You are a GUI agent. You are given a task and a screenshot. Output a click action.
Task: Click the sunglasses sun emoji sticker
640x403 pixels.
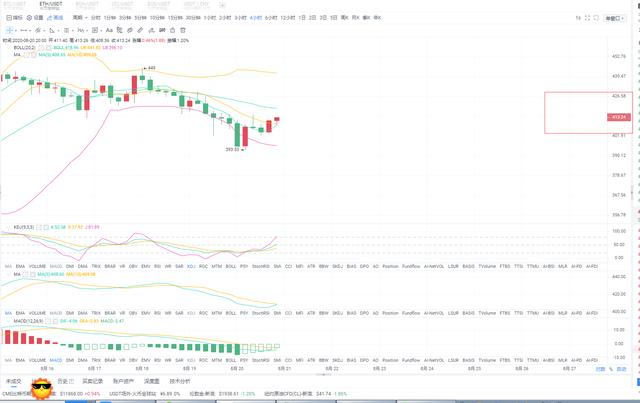42,388
